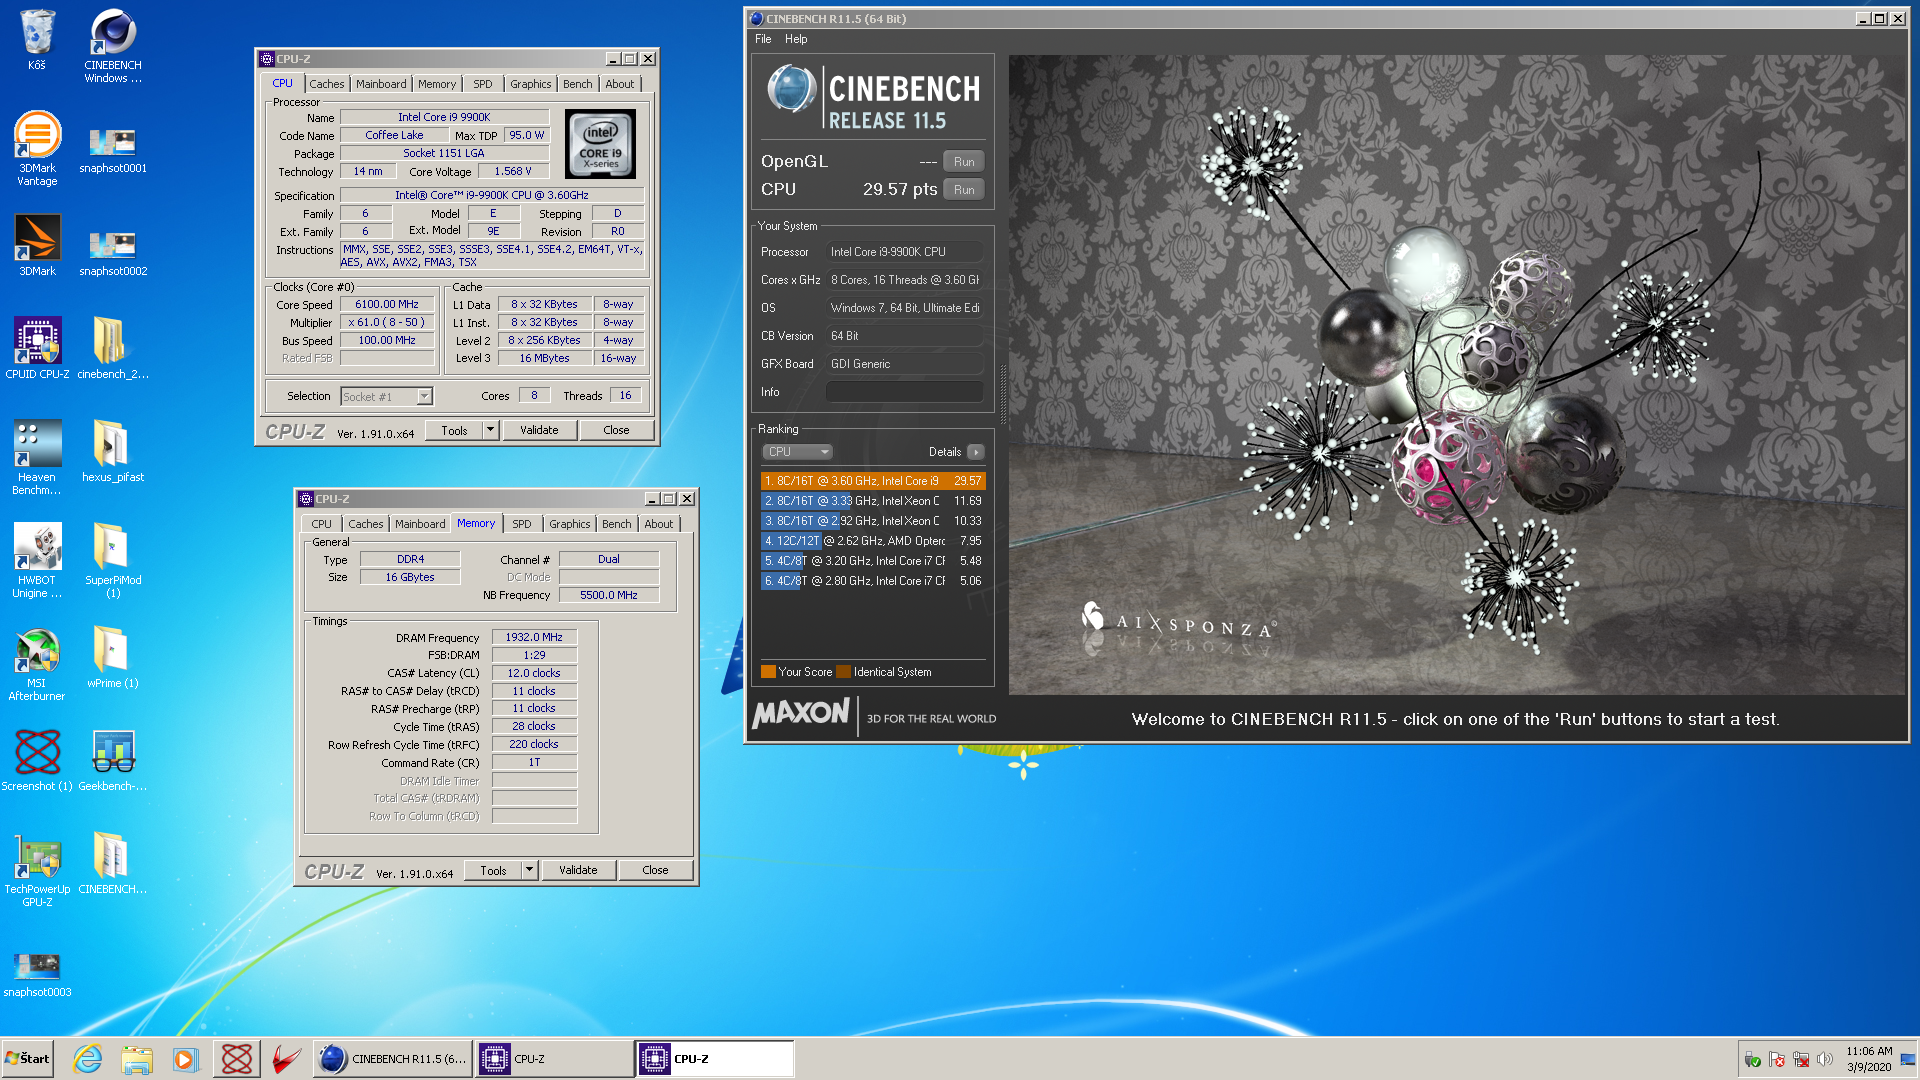Select Core i7 ranking entry 5.48
This screenshot has height=1080, width=1920.
(x=873, y=561)
